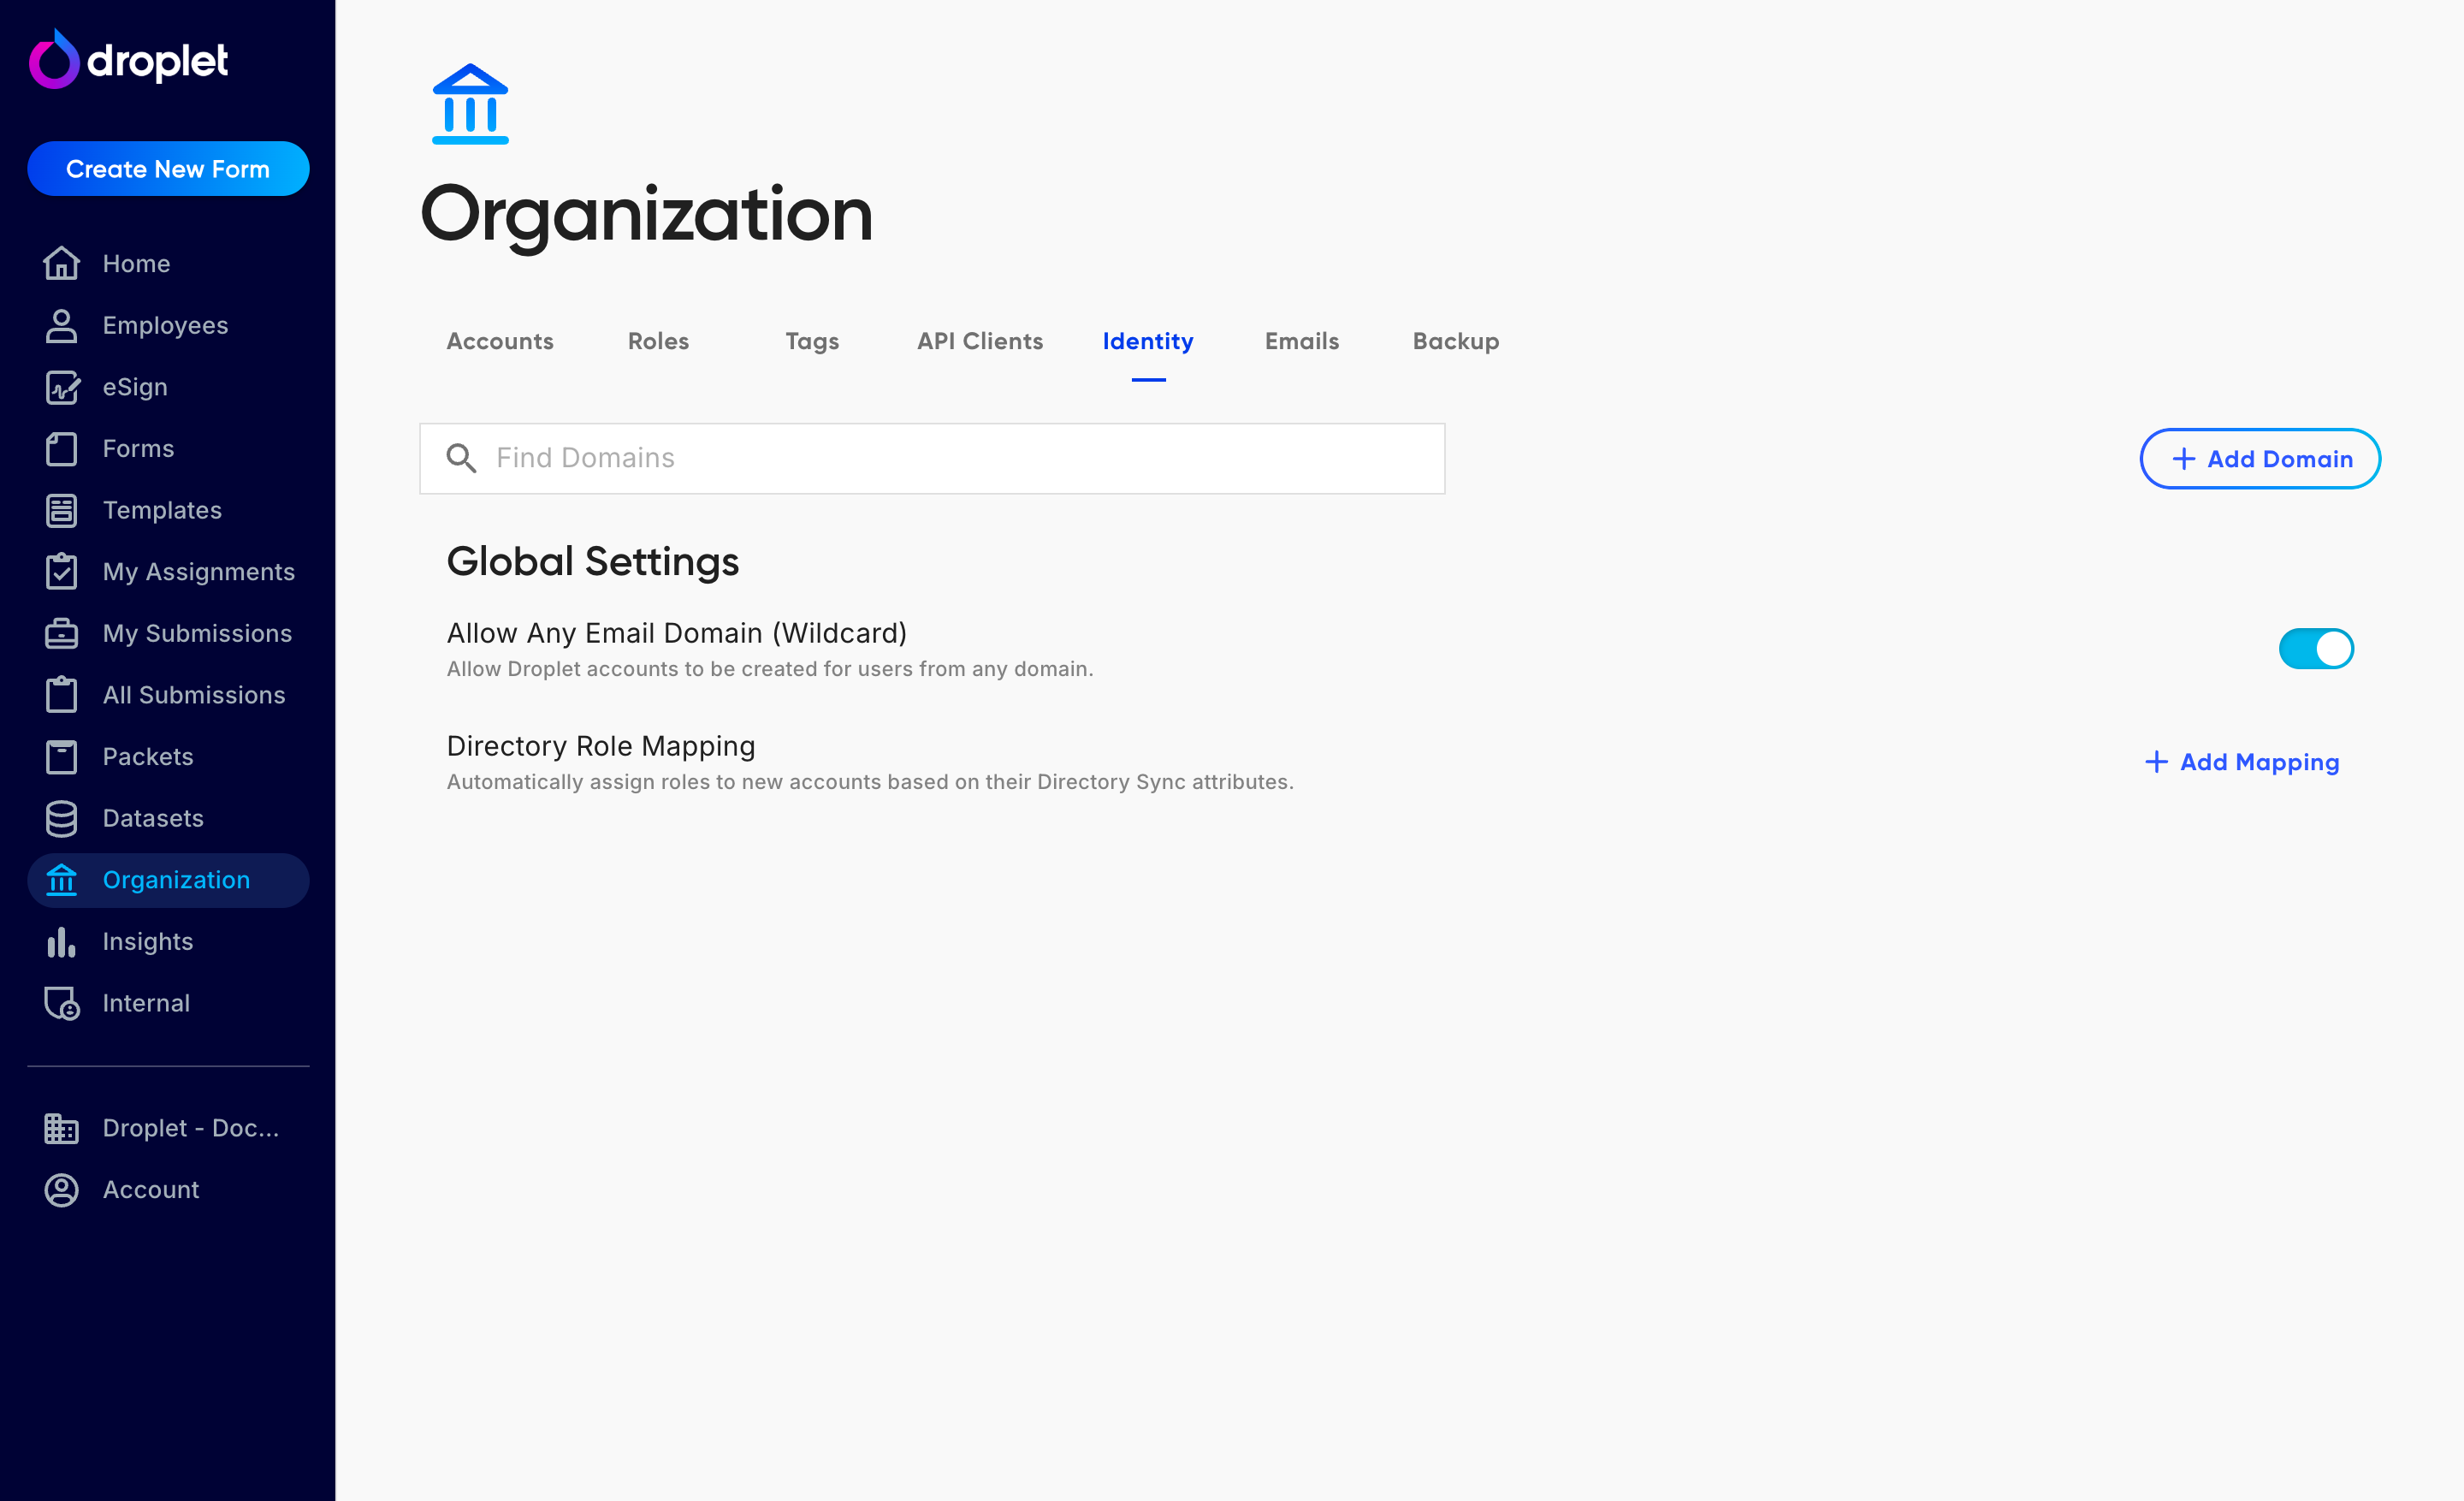Viewport: 2464px width, 1501px height.
Task: Open the Droplet - Doc... organization label
Action: 191,1128
